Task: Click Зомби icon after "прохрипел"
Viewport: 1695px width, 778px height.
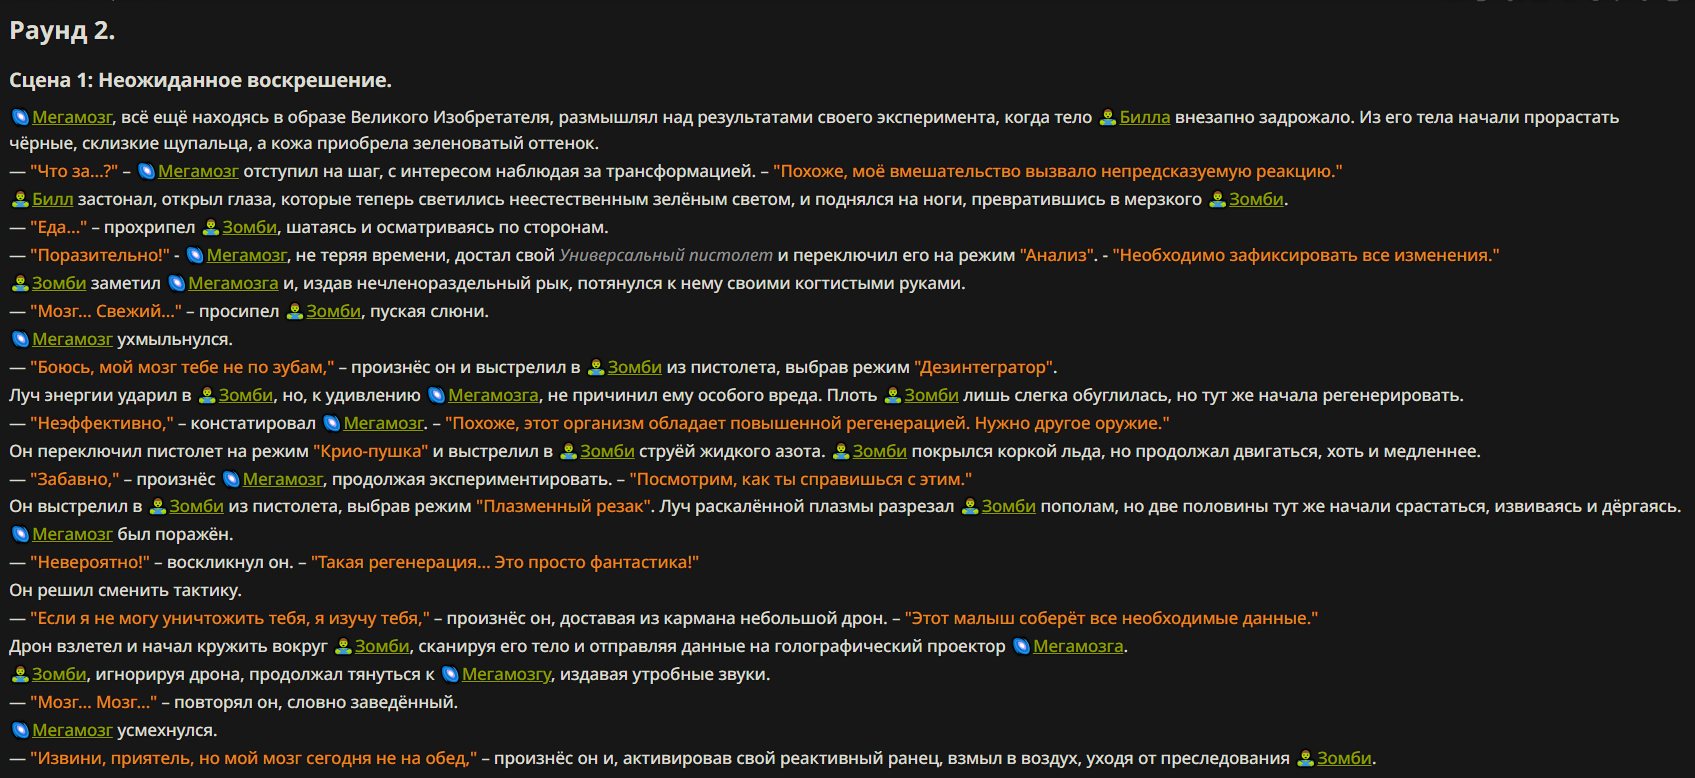Action: point(210,227)
